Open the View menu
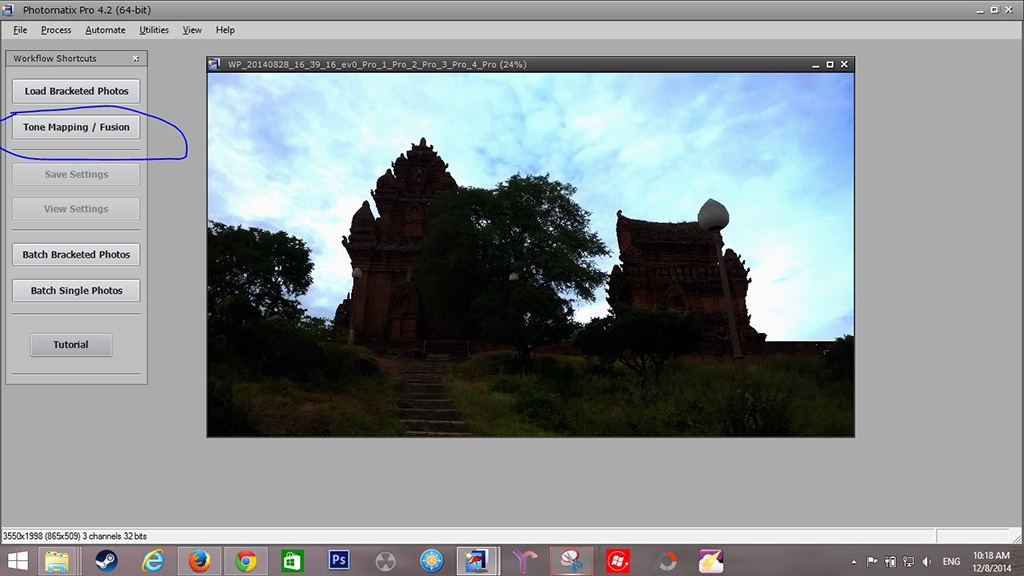The width and height of the screenshot is (1024, 576). [192, 30]
